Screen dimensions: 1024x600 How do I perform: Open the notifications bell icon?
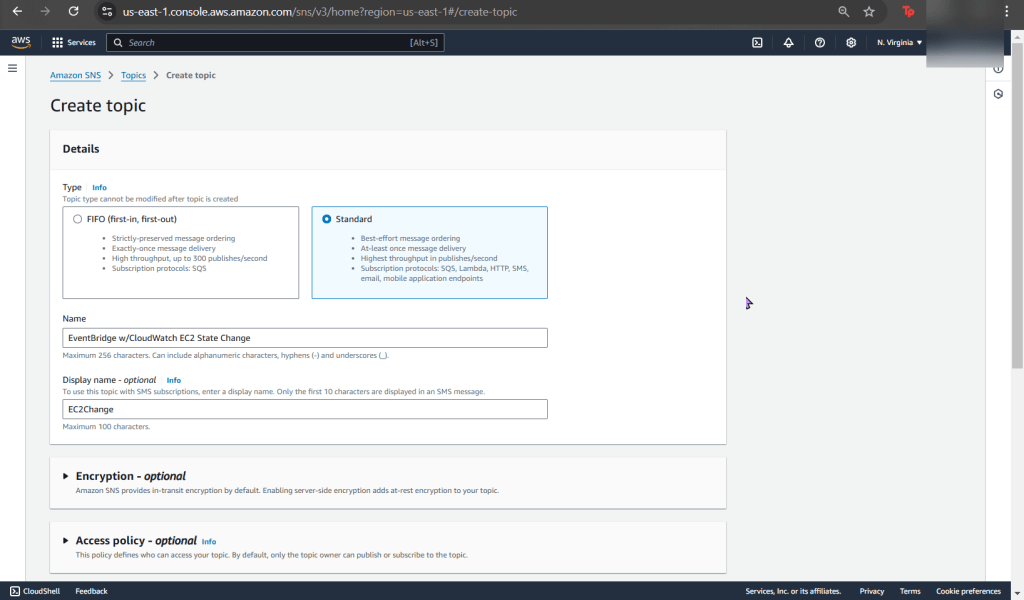(789, 43)
